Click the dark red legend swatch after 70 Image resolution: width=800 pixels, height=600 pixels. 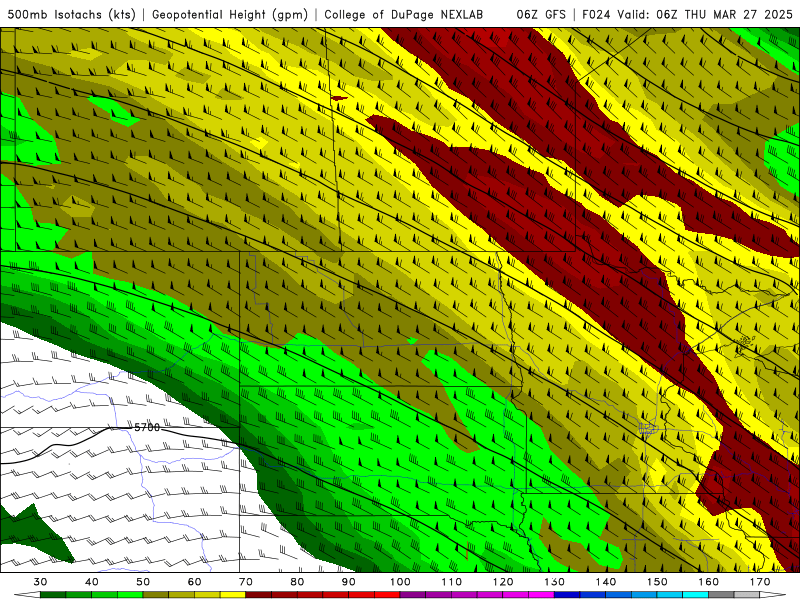259,595
